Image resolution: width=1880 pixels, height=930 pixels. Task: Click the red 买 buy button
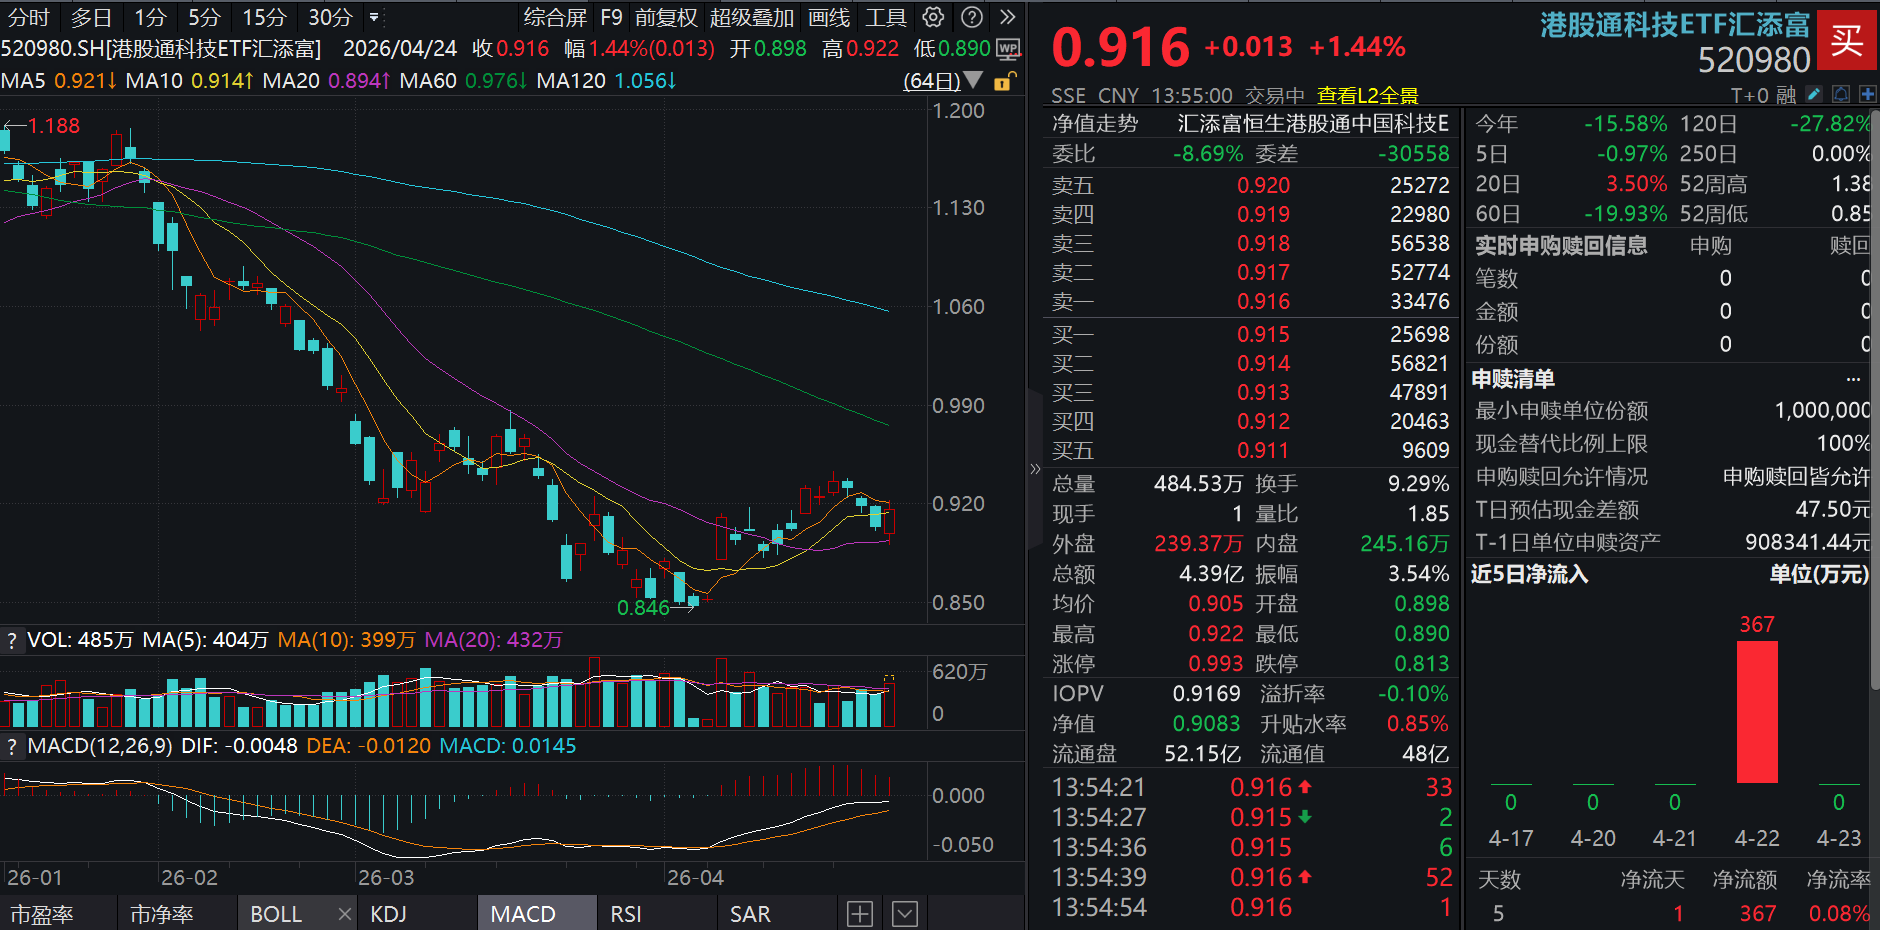(1849, 40)
